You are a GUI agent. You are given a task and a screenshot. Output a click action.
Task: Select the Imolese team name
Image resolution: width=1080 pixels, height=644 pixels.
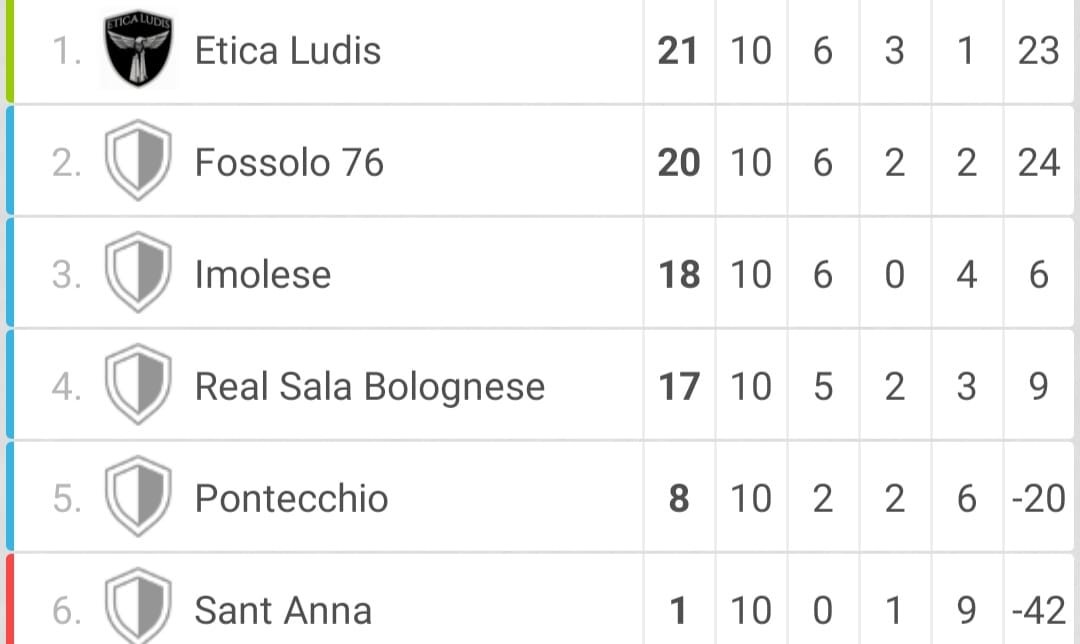(x=263, y=274)
